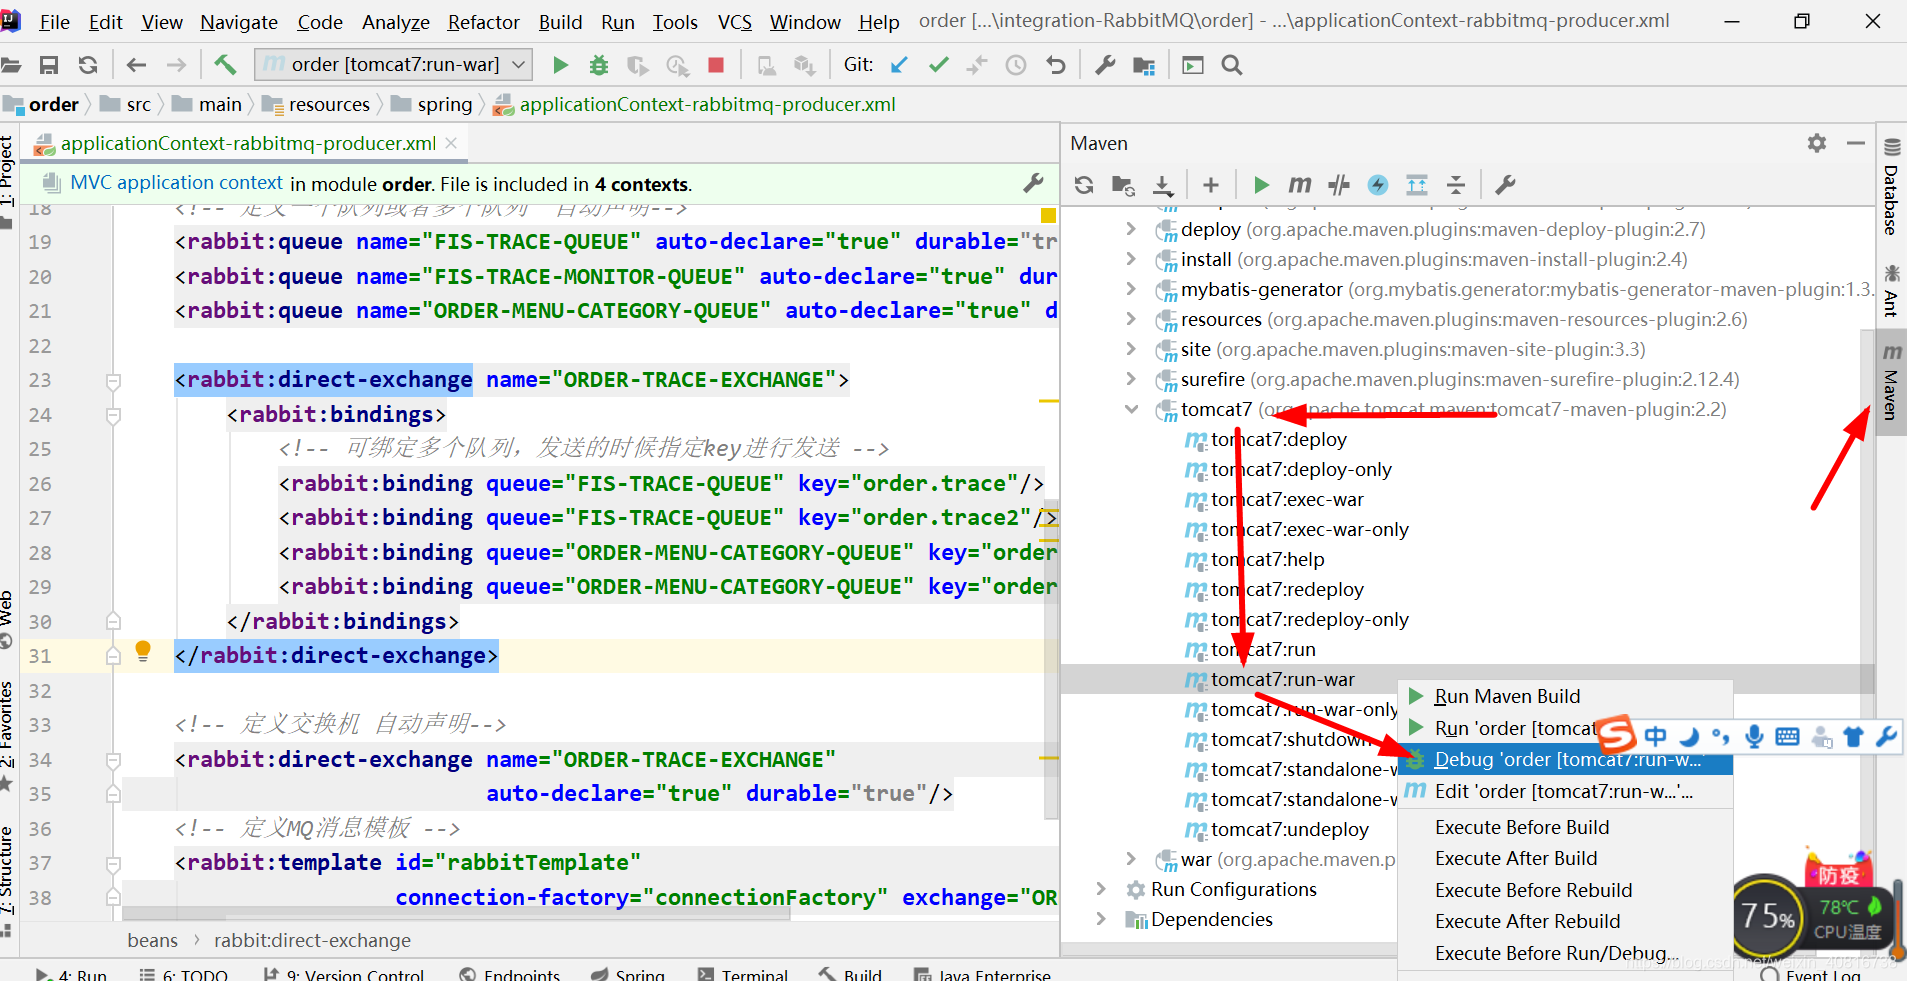Reimport all Maven projects icon
This screenshot has width=1907, height=981.
[1084, 185]
